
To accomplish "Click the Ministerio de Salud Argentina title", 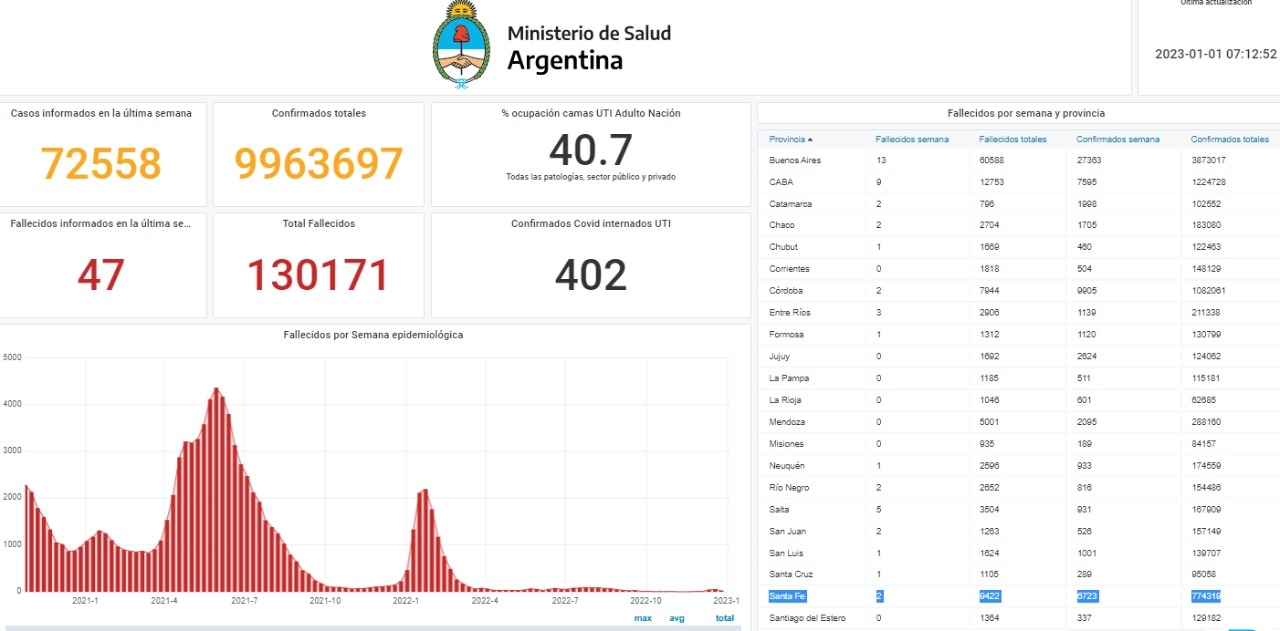I will [x=588, y=47].
